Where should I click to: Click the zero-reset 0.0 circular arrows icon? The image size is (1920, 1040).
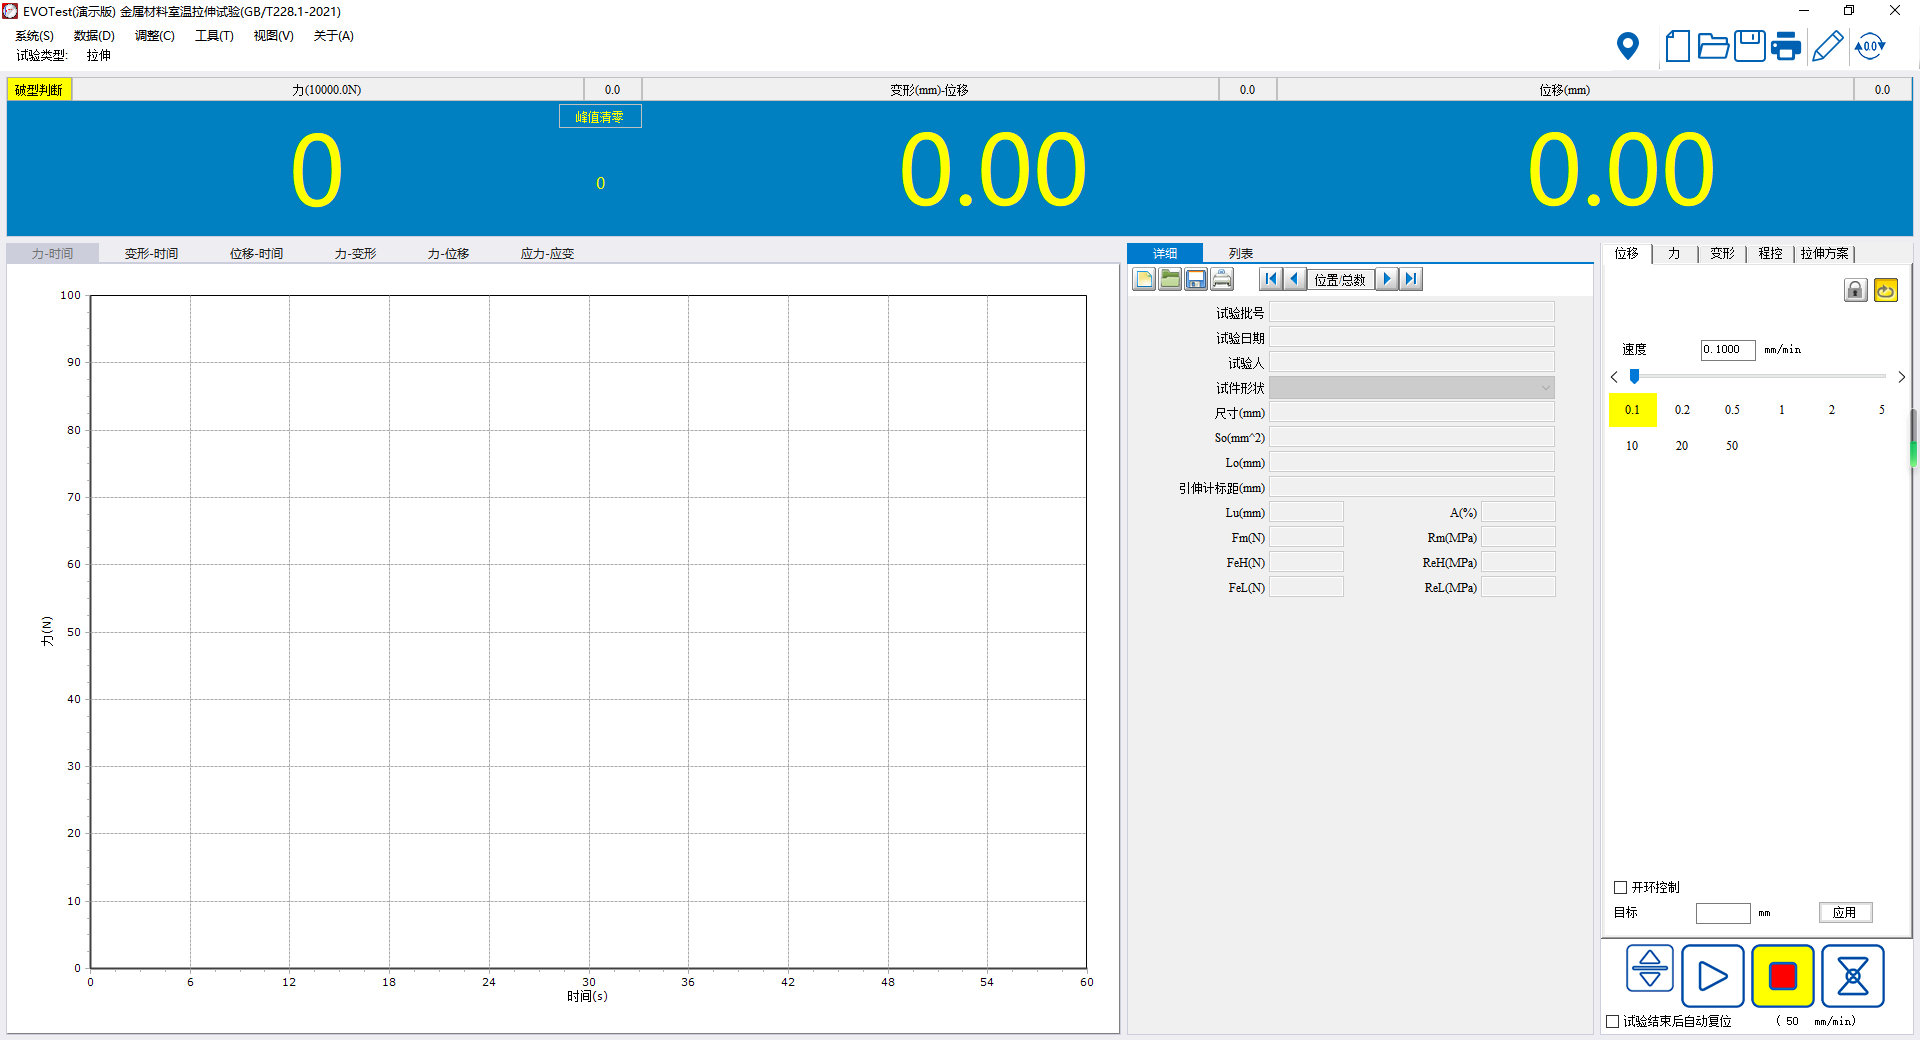1869,46
